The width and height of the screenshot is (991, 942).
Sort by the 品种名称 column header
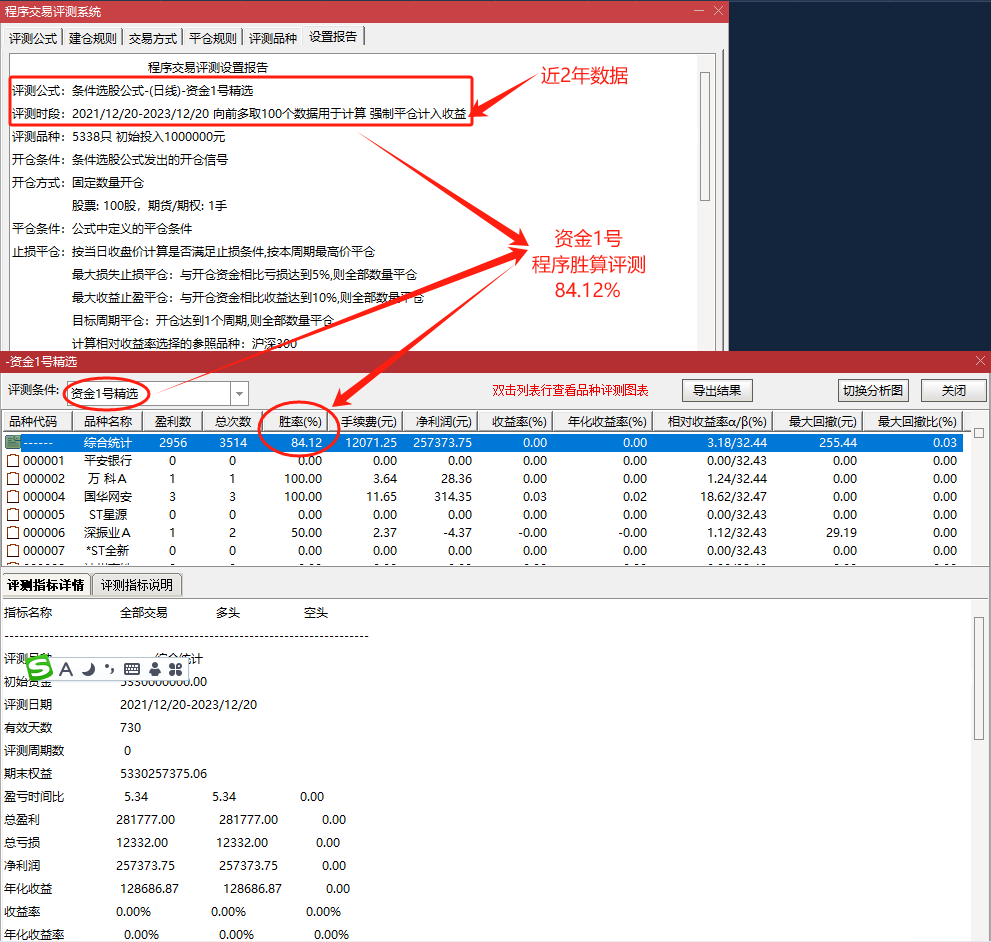pyautogui.click(x=107, y=421)
